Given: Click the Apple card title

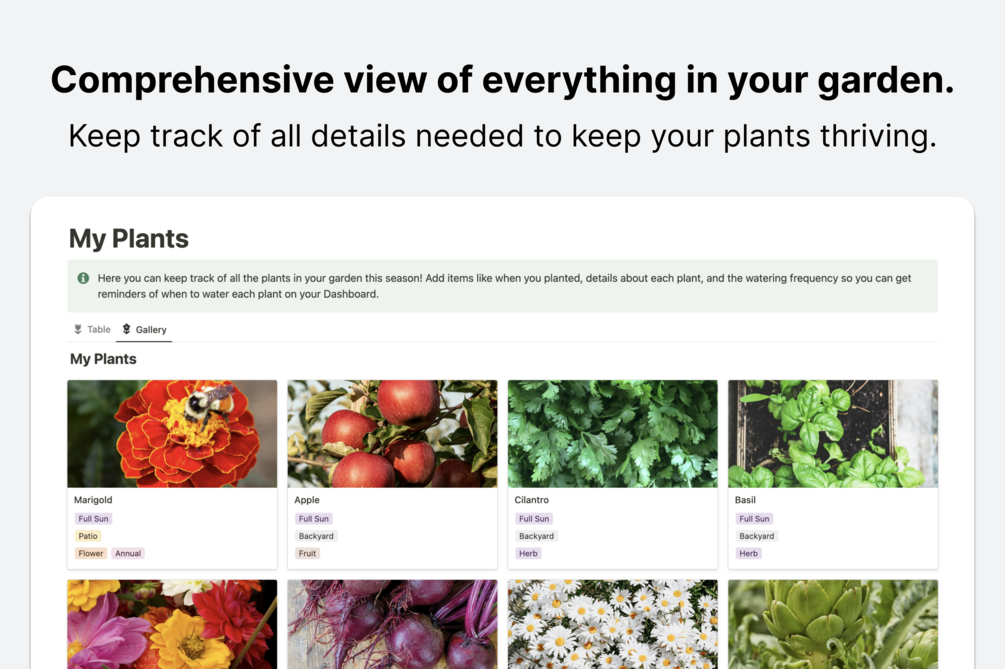Looking at the screenshot, I should 307,500.
